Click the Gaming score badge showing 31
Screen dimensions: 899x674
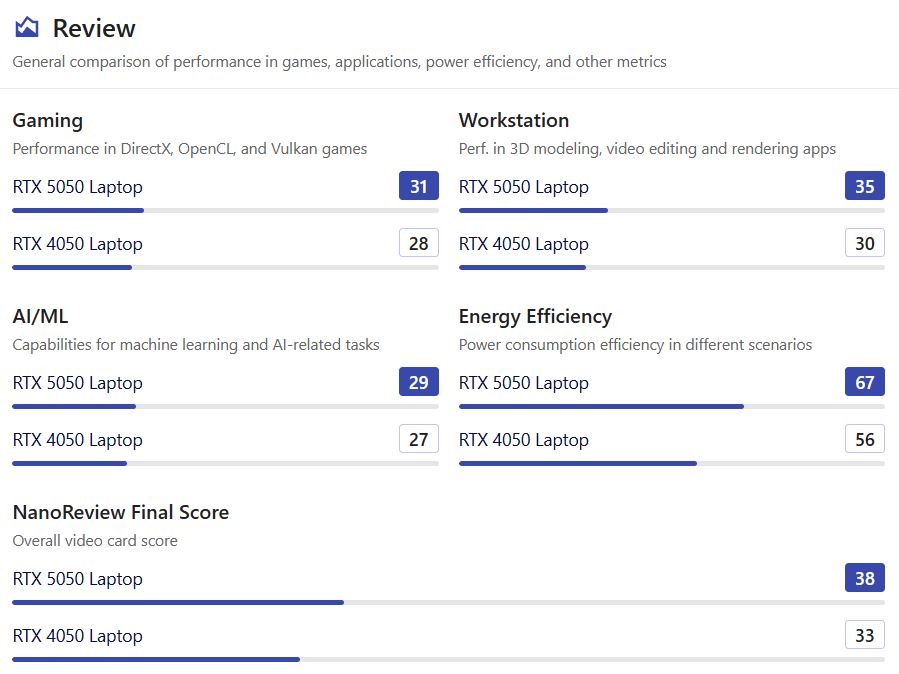pyautogui.click(x=418, y=187)
